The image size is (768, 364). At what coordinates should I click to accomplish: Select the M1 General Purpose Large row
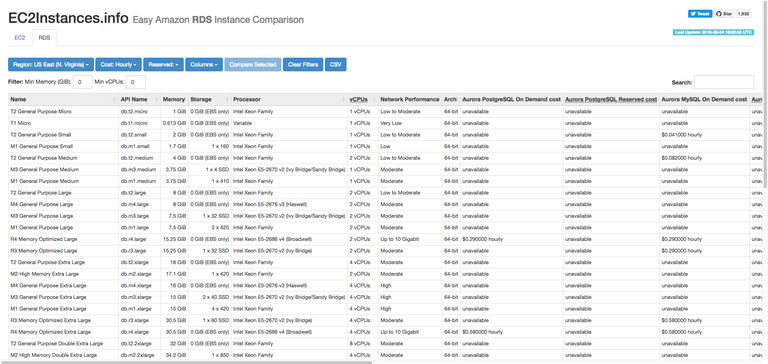click(384, 228)
